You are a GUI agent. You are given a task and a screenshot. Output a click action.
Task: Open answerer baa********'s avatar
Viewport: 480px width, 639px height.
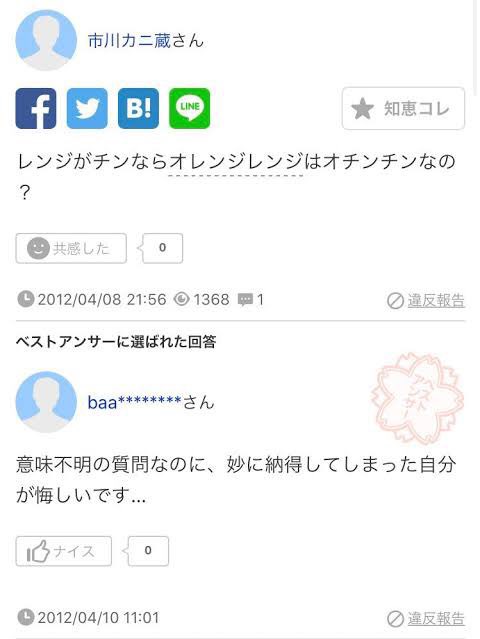[46, 402]
